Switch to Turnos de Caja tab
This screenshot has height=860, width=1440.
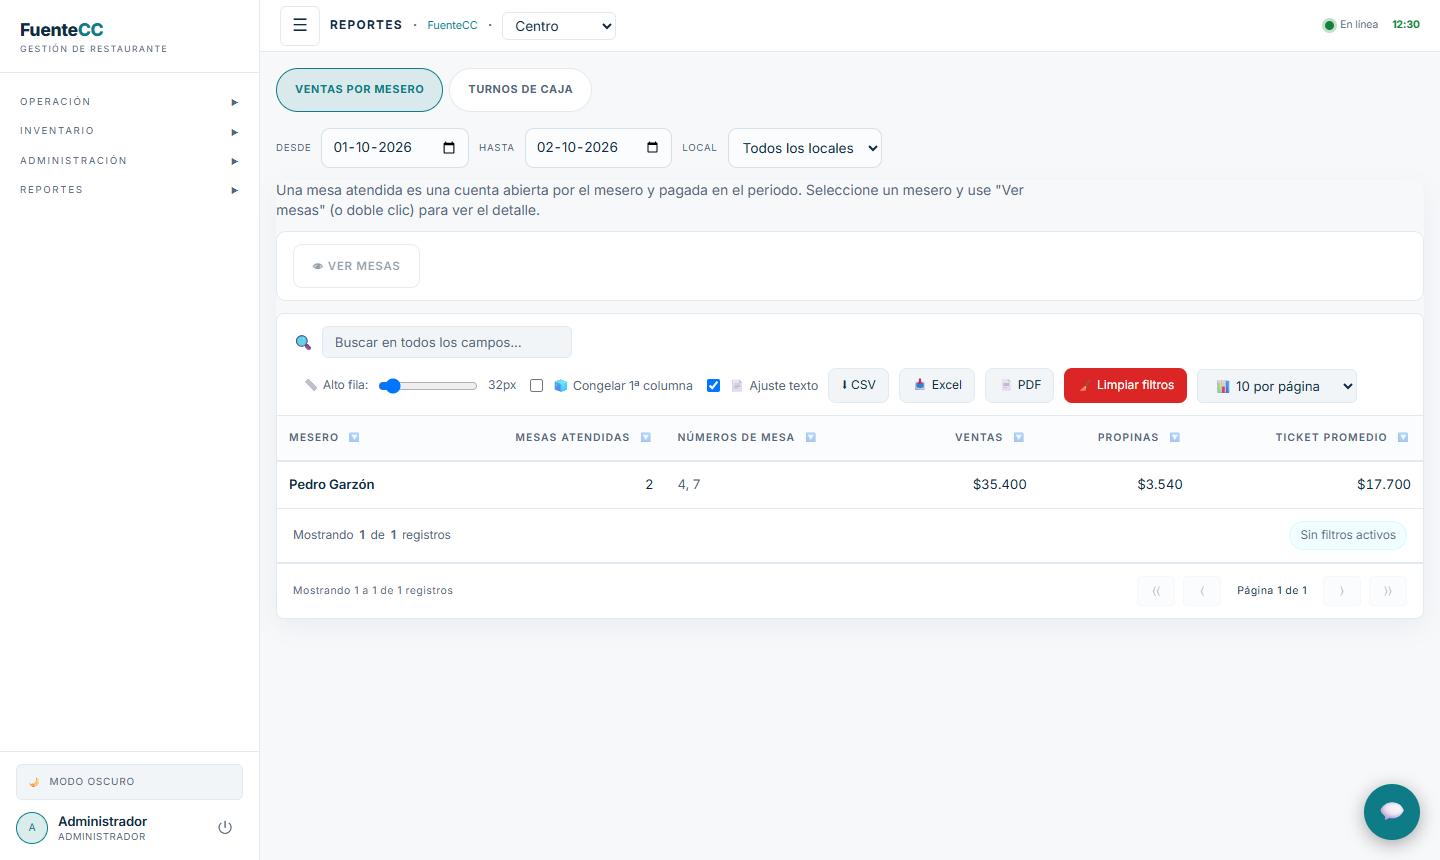520,90
